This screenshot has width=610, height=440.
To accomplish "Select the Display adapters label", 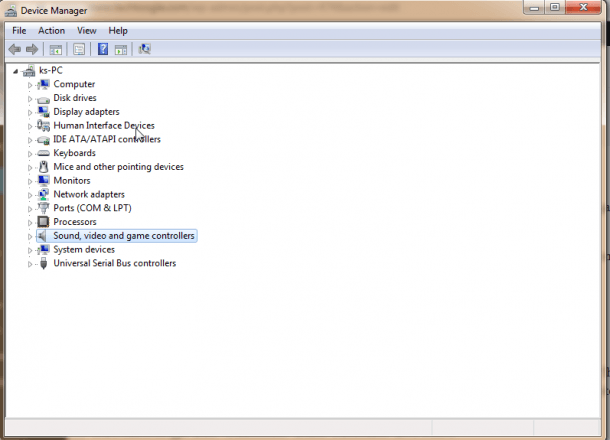I will [86, 112].
